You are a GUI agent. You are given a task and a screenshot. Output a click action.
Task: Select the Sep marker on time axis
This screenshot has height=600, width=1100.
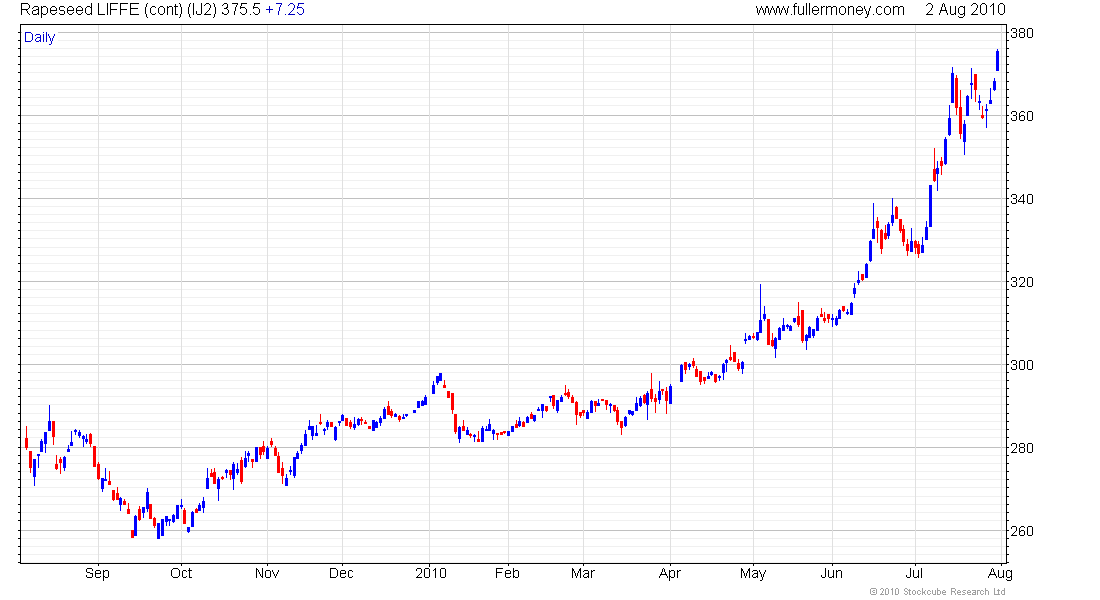(x=98, y=573)
